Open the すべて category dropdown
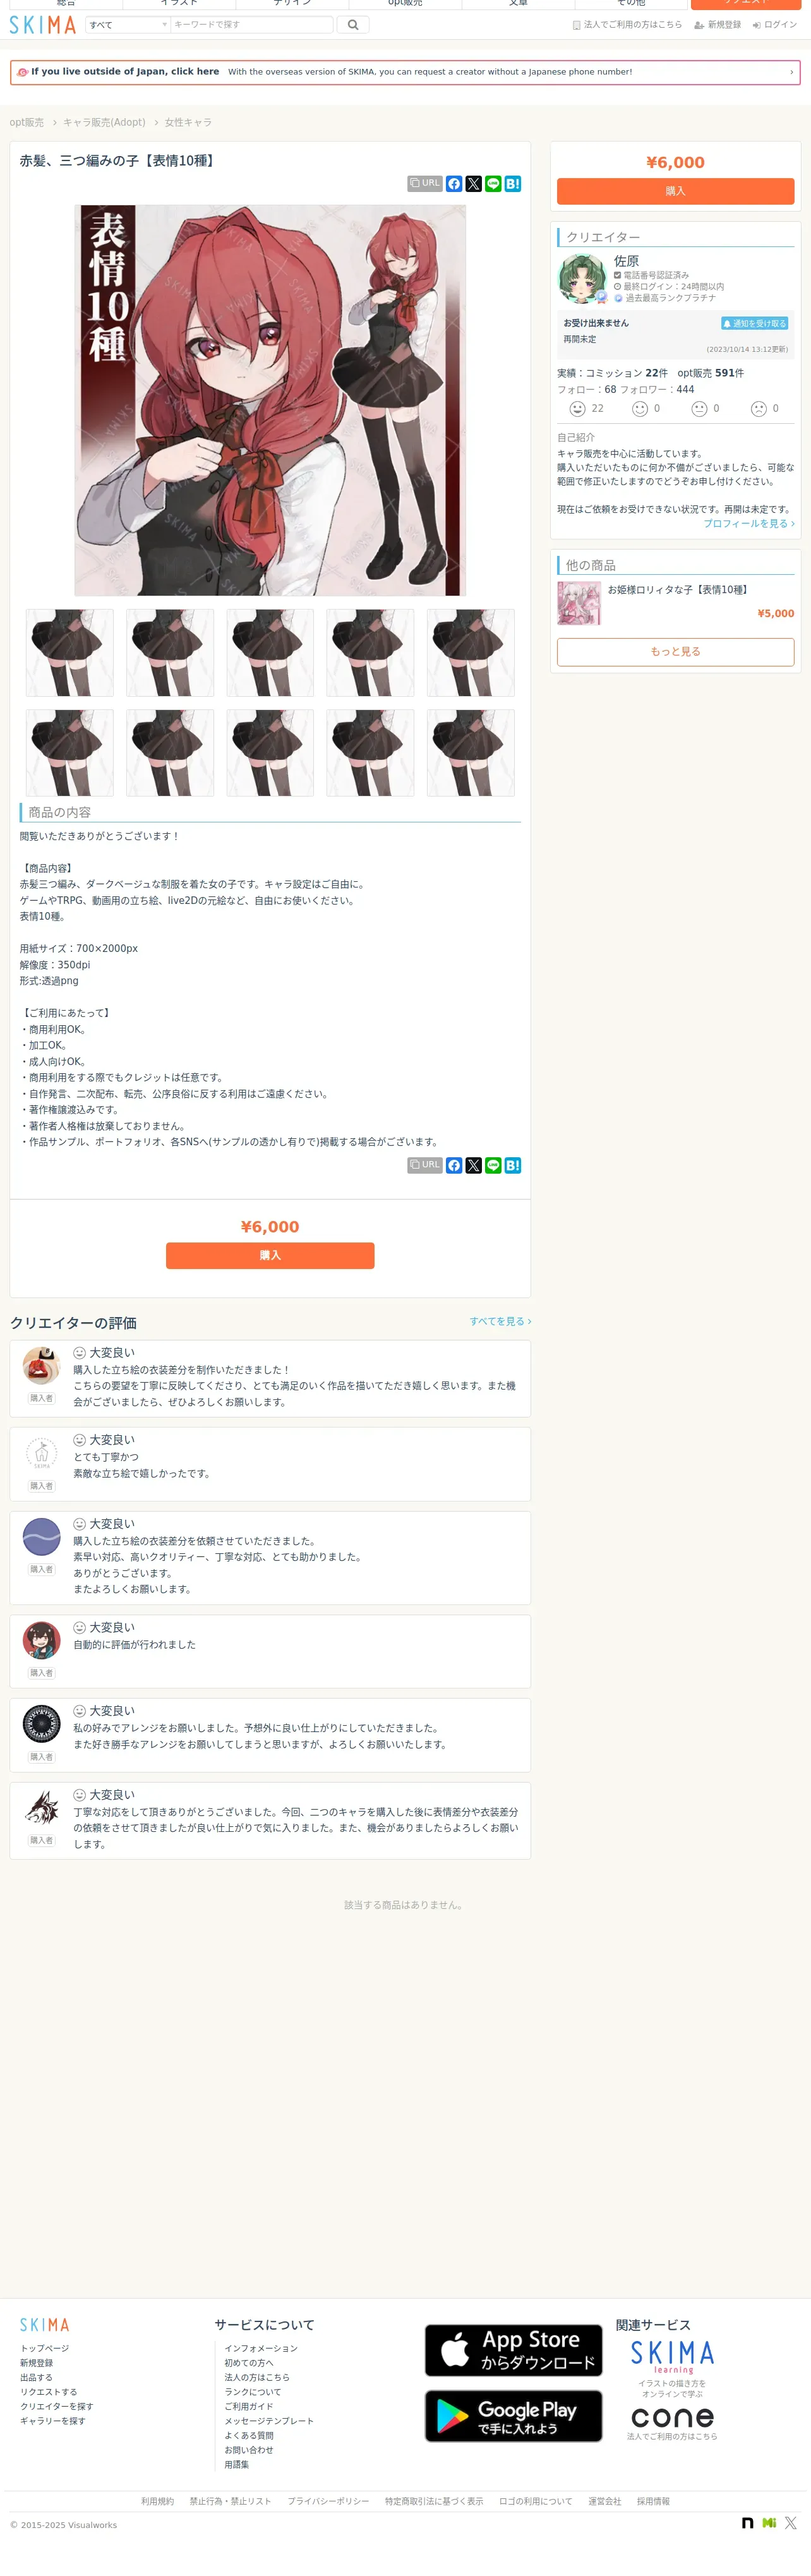This screenshot has height=2576, width=811. 127,25
